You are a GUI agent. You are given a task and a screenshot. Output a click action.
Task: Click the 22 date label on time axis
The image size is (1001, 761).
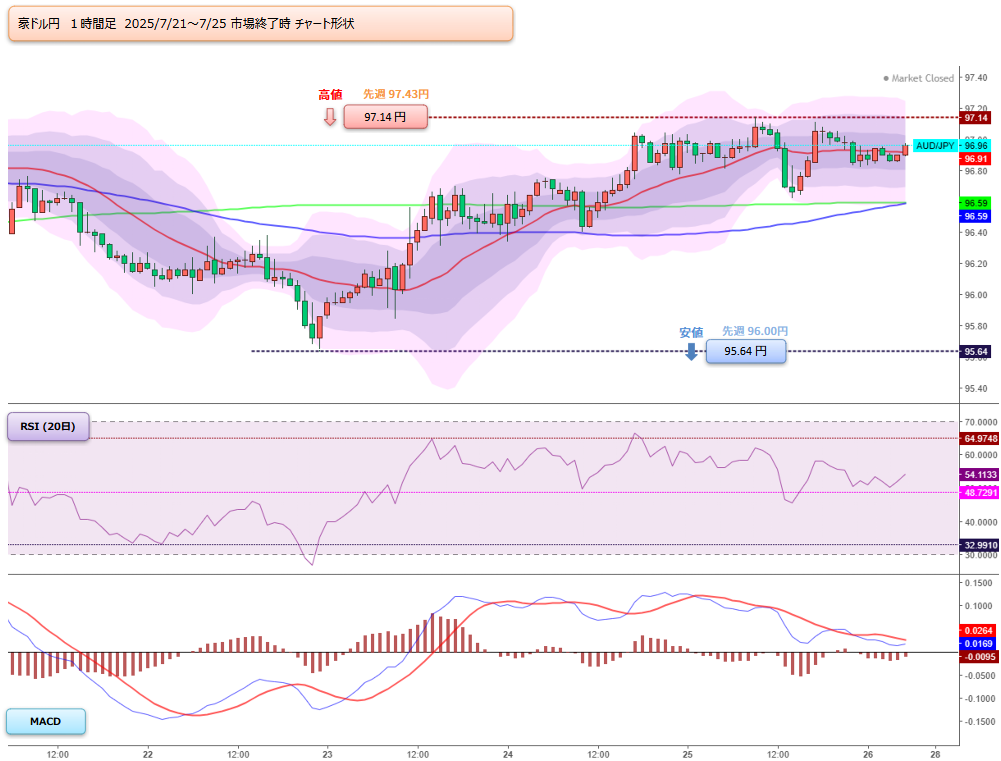coord(148,754)
